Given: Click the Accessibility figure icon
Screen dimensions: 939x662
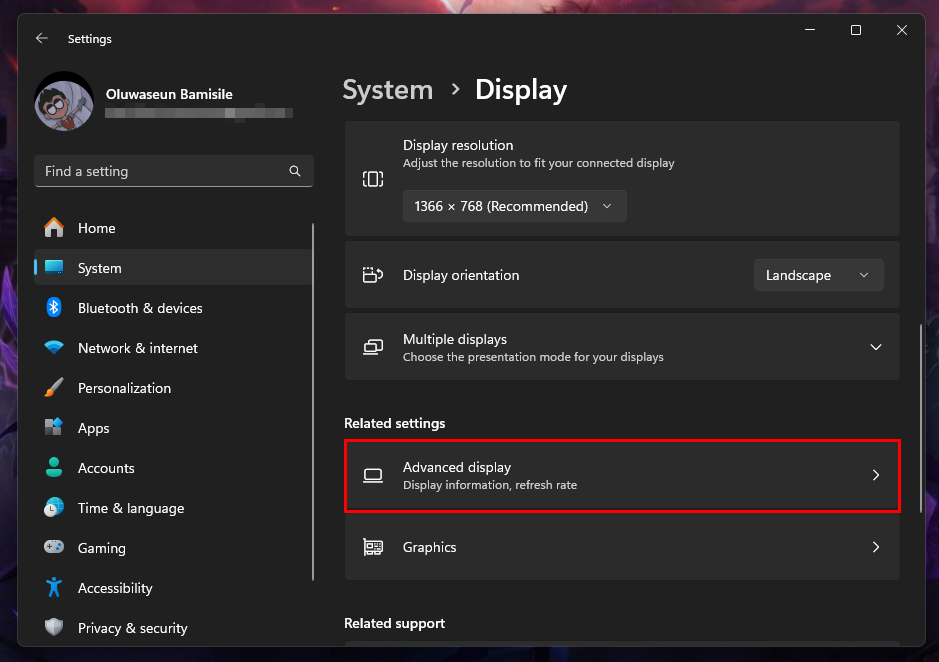Looking at the screenshot, I should [x=54, y=588].
